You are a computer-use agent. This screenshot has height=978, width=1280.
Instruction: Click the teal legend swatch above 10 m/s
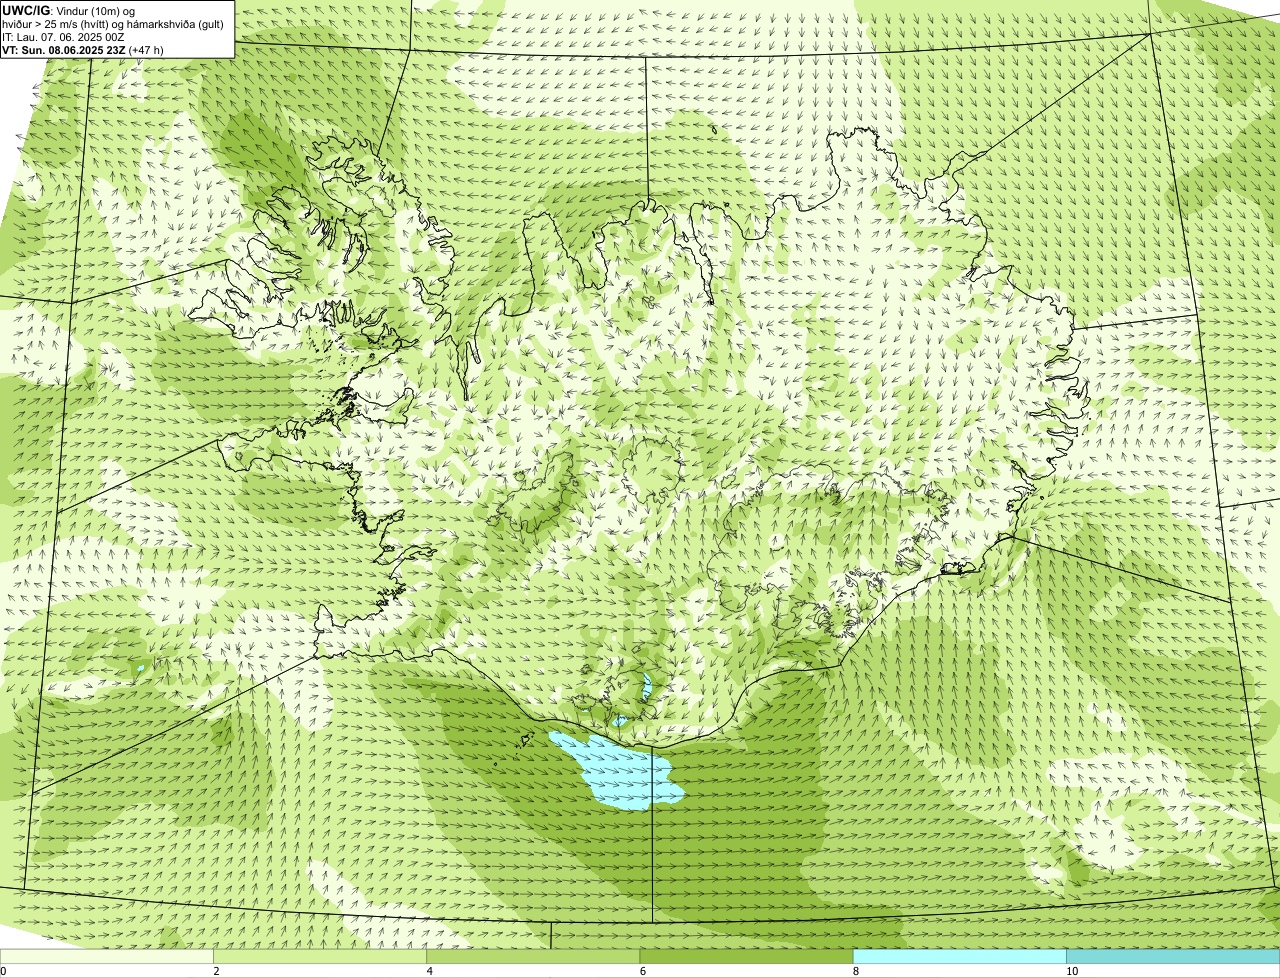[1173, 957]
